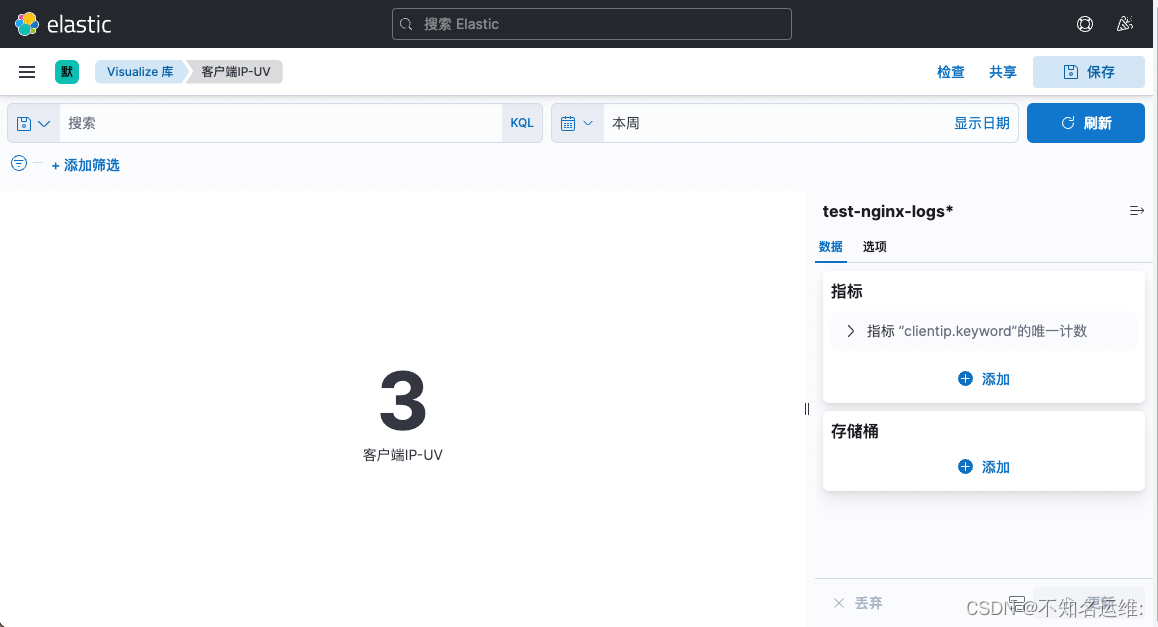Add a metric via 添加 under 指标
The image size is (1158, 627).
pos(985,379)
